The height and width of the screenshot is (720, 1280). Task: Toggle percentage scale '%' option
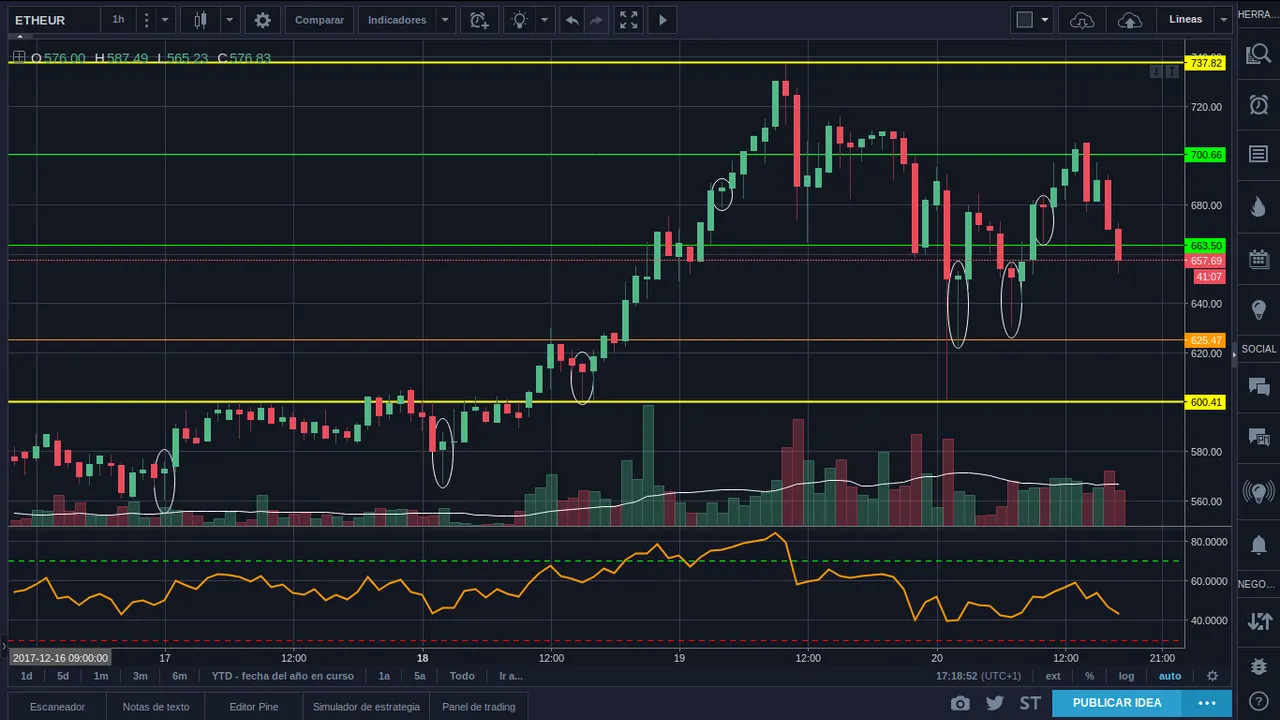tap(1090, 676)
